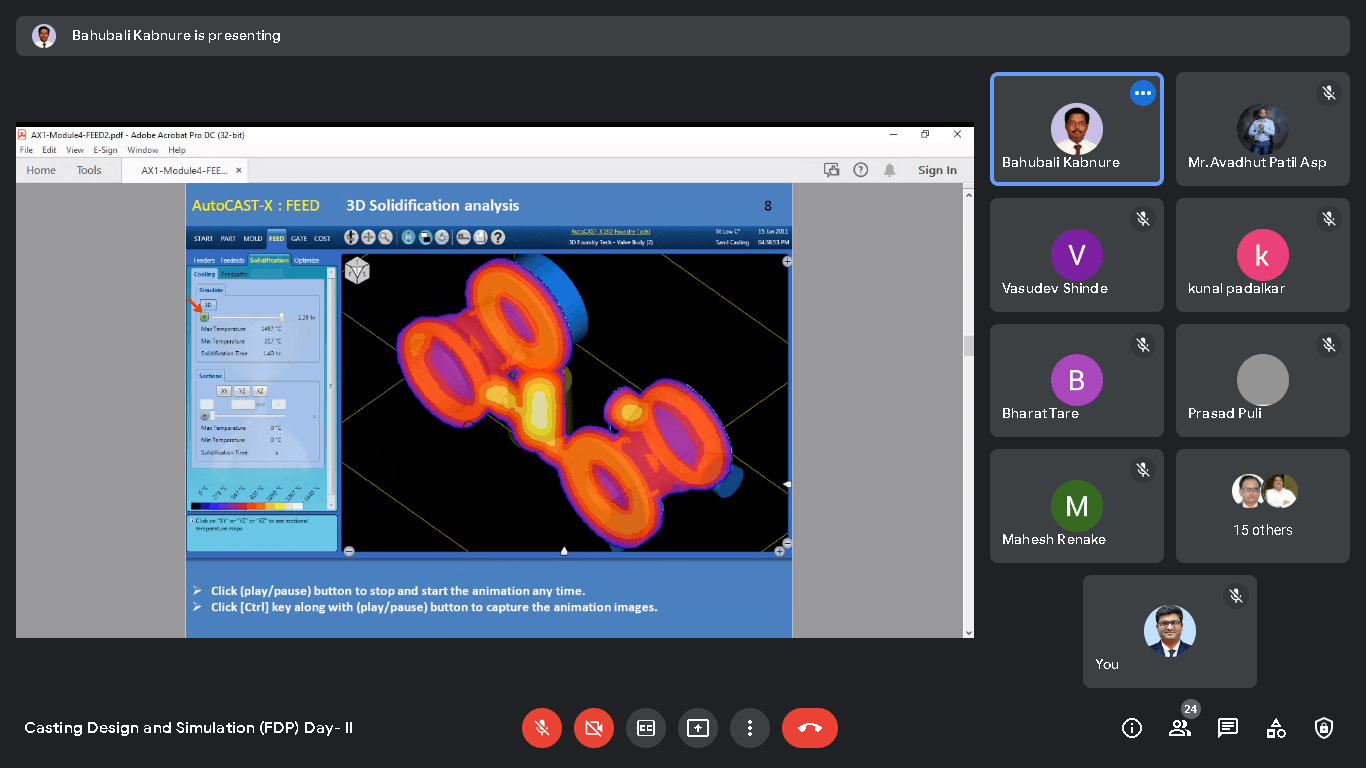Open options on Bahubali Kabnure's tile
1366x768 pixels.
coord(1143,93)
